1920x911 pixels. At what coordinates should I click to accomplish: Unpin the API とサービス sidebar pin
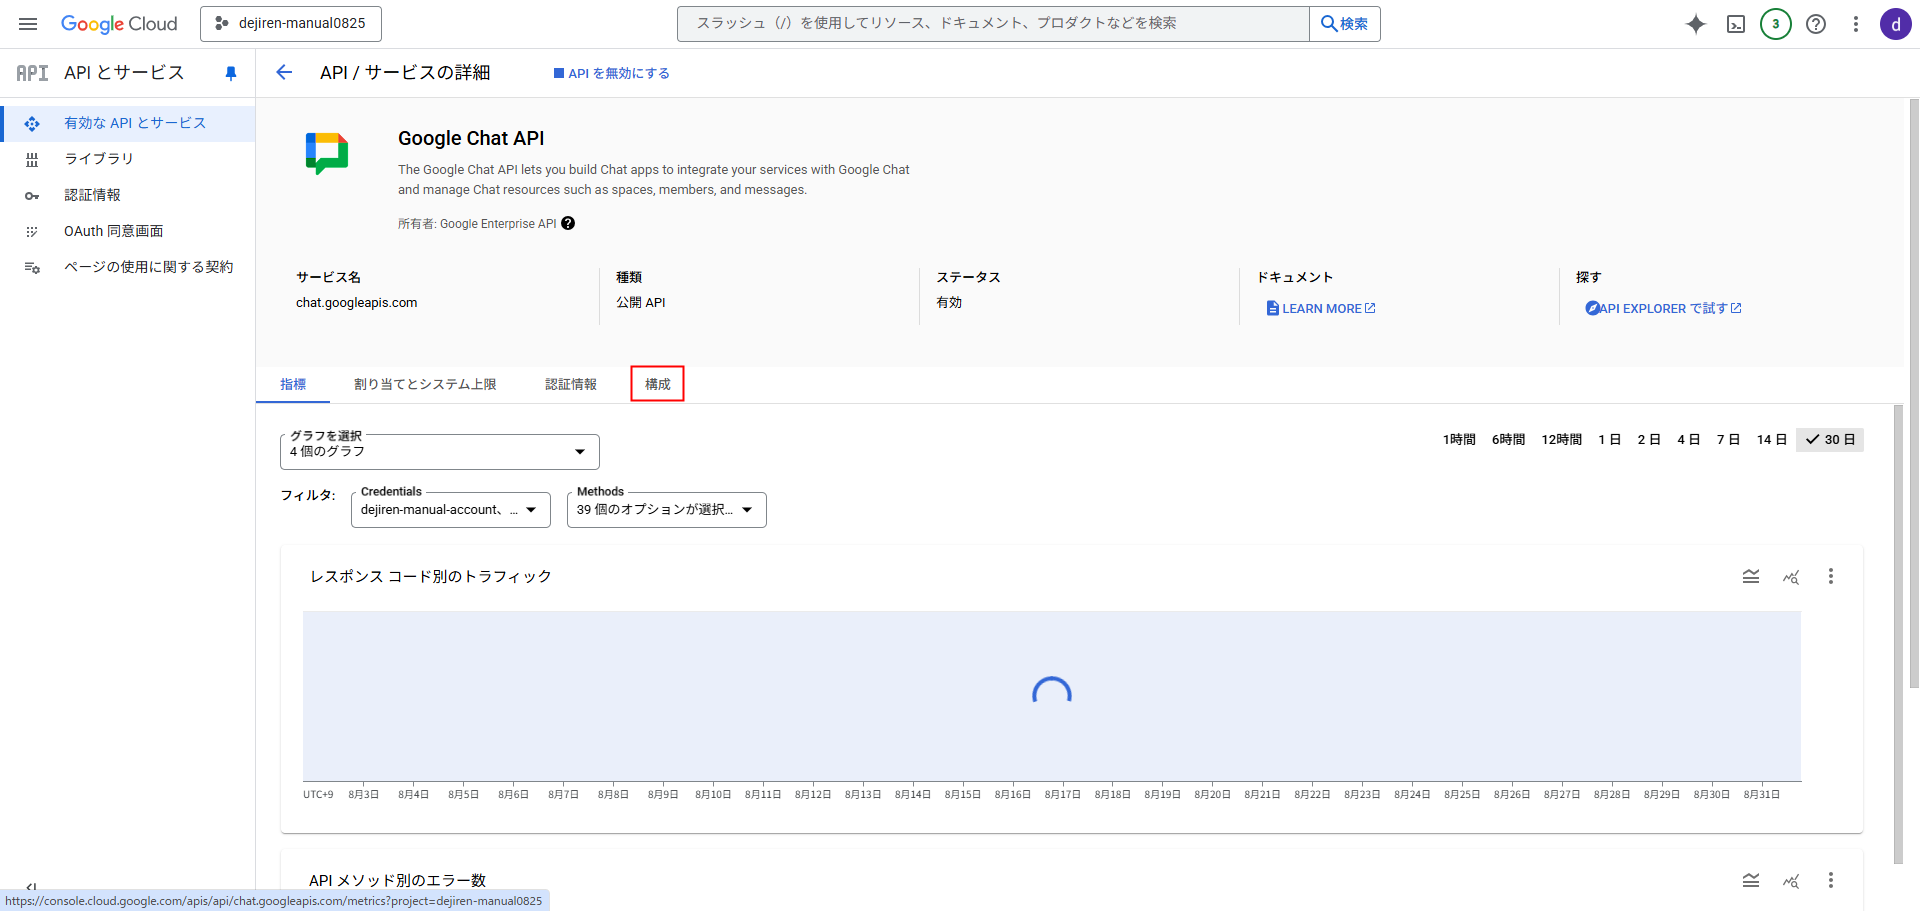pos(231,73)
